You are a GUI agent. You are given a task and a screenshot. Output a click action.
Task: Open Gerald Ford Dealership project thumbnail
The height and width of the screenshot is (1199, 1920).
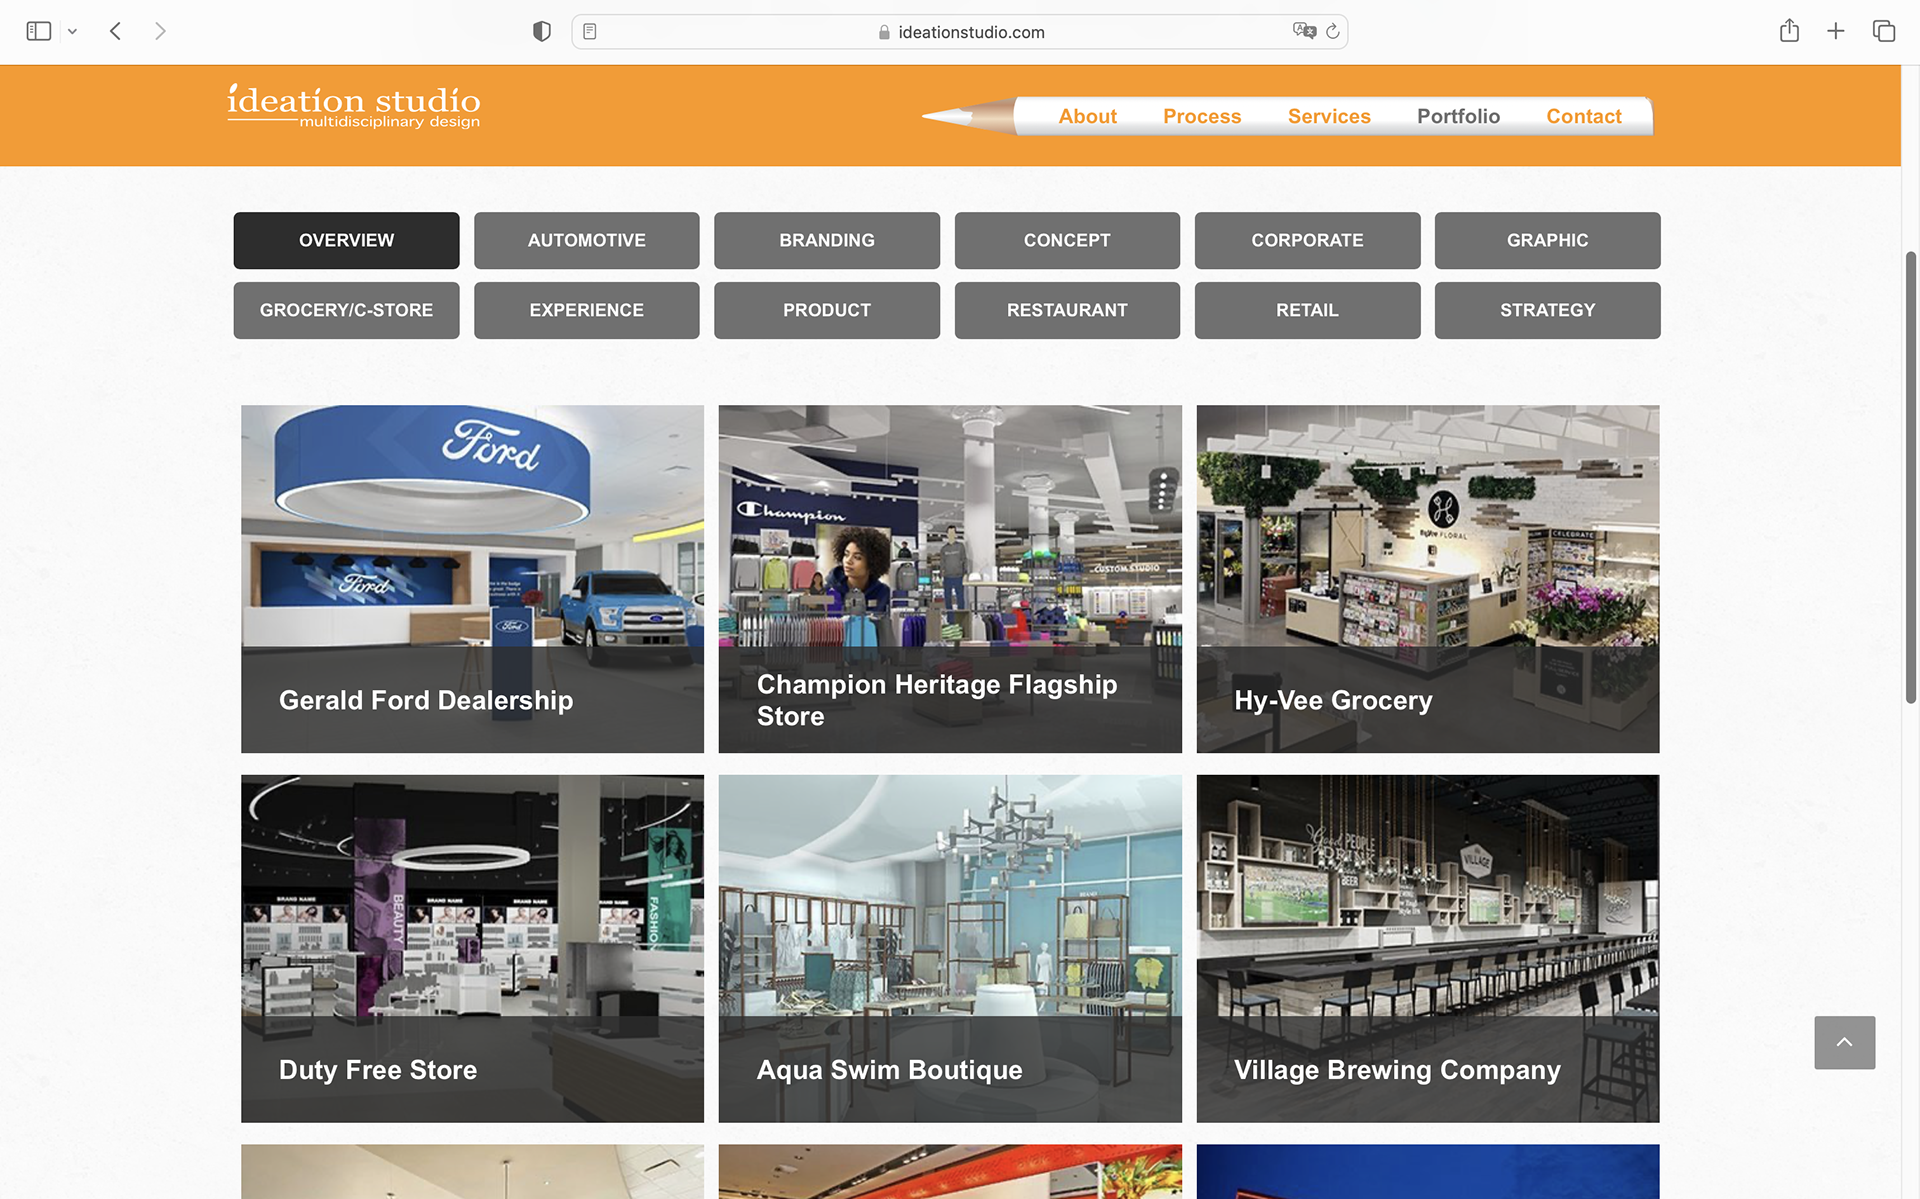(472, 579)
